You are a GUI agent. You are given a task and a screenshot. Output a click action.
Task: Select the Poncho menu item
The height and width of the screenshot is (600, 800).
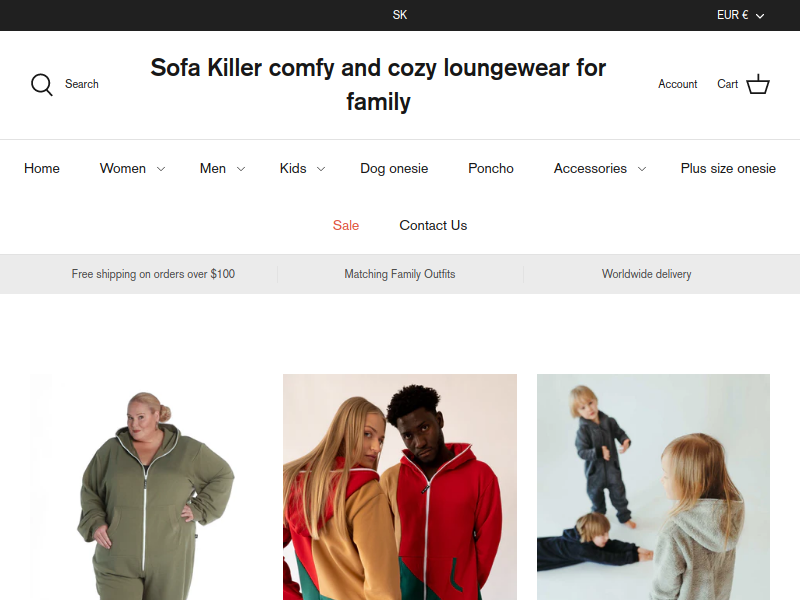[x=491, y=168]
